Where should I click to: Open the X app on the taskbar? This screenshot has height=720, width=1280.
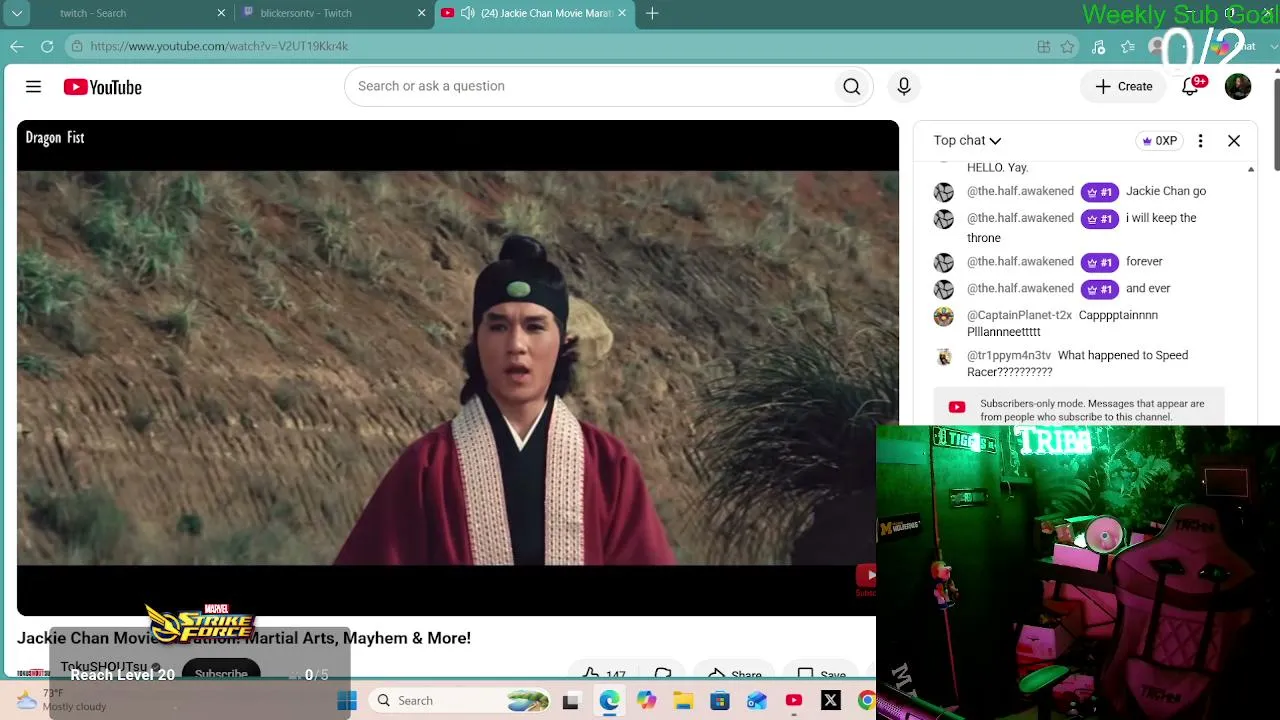(831, 701)
